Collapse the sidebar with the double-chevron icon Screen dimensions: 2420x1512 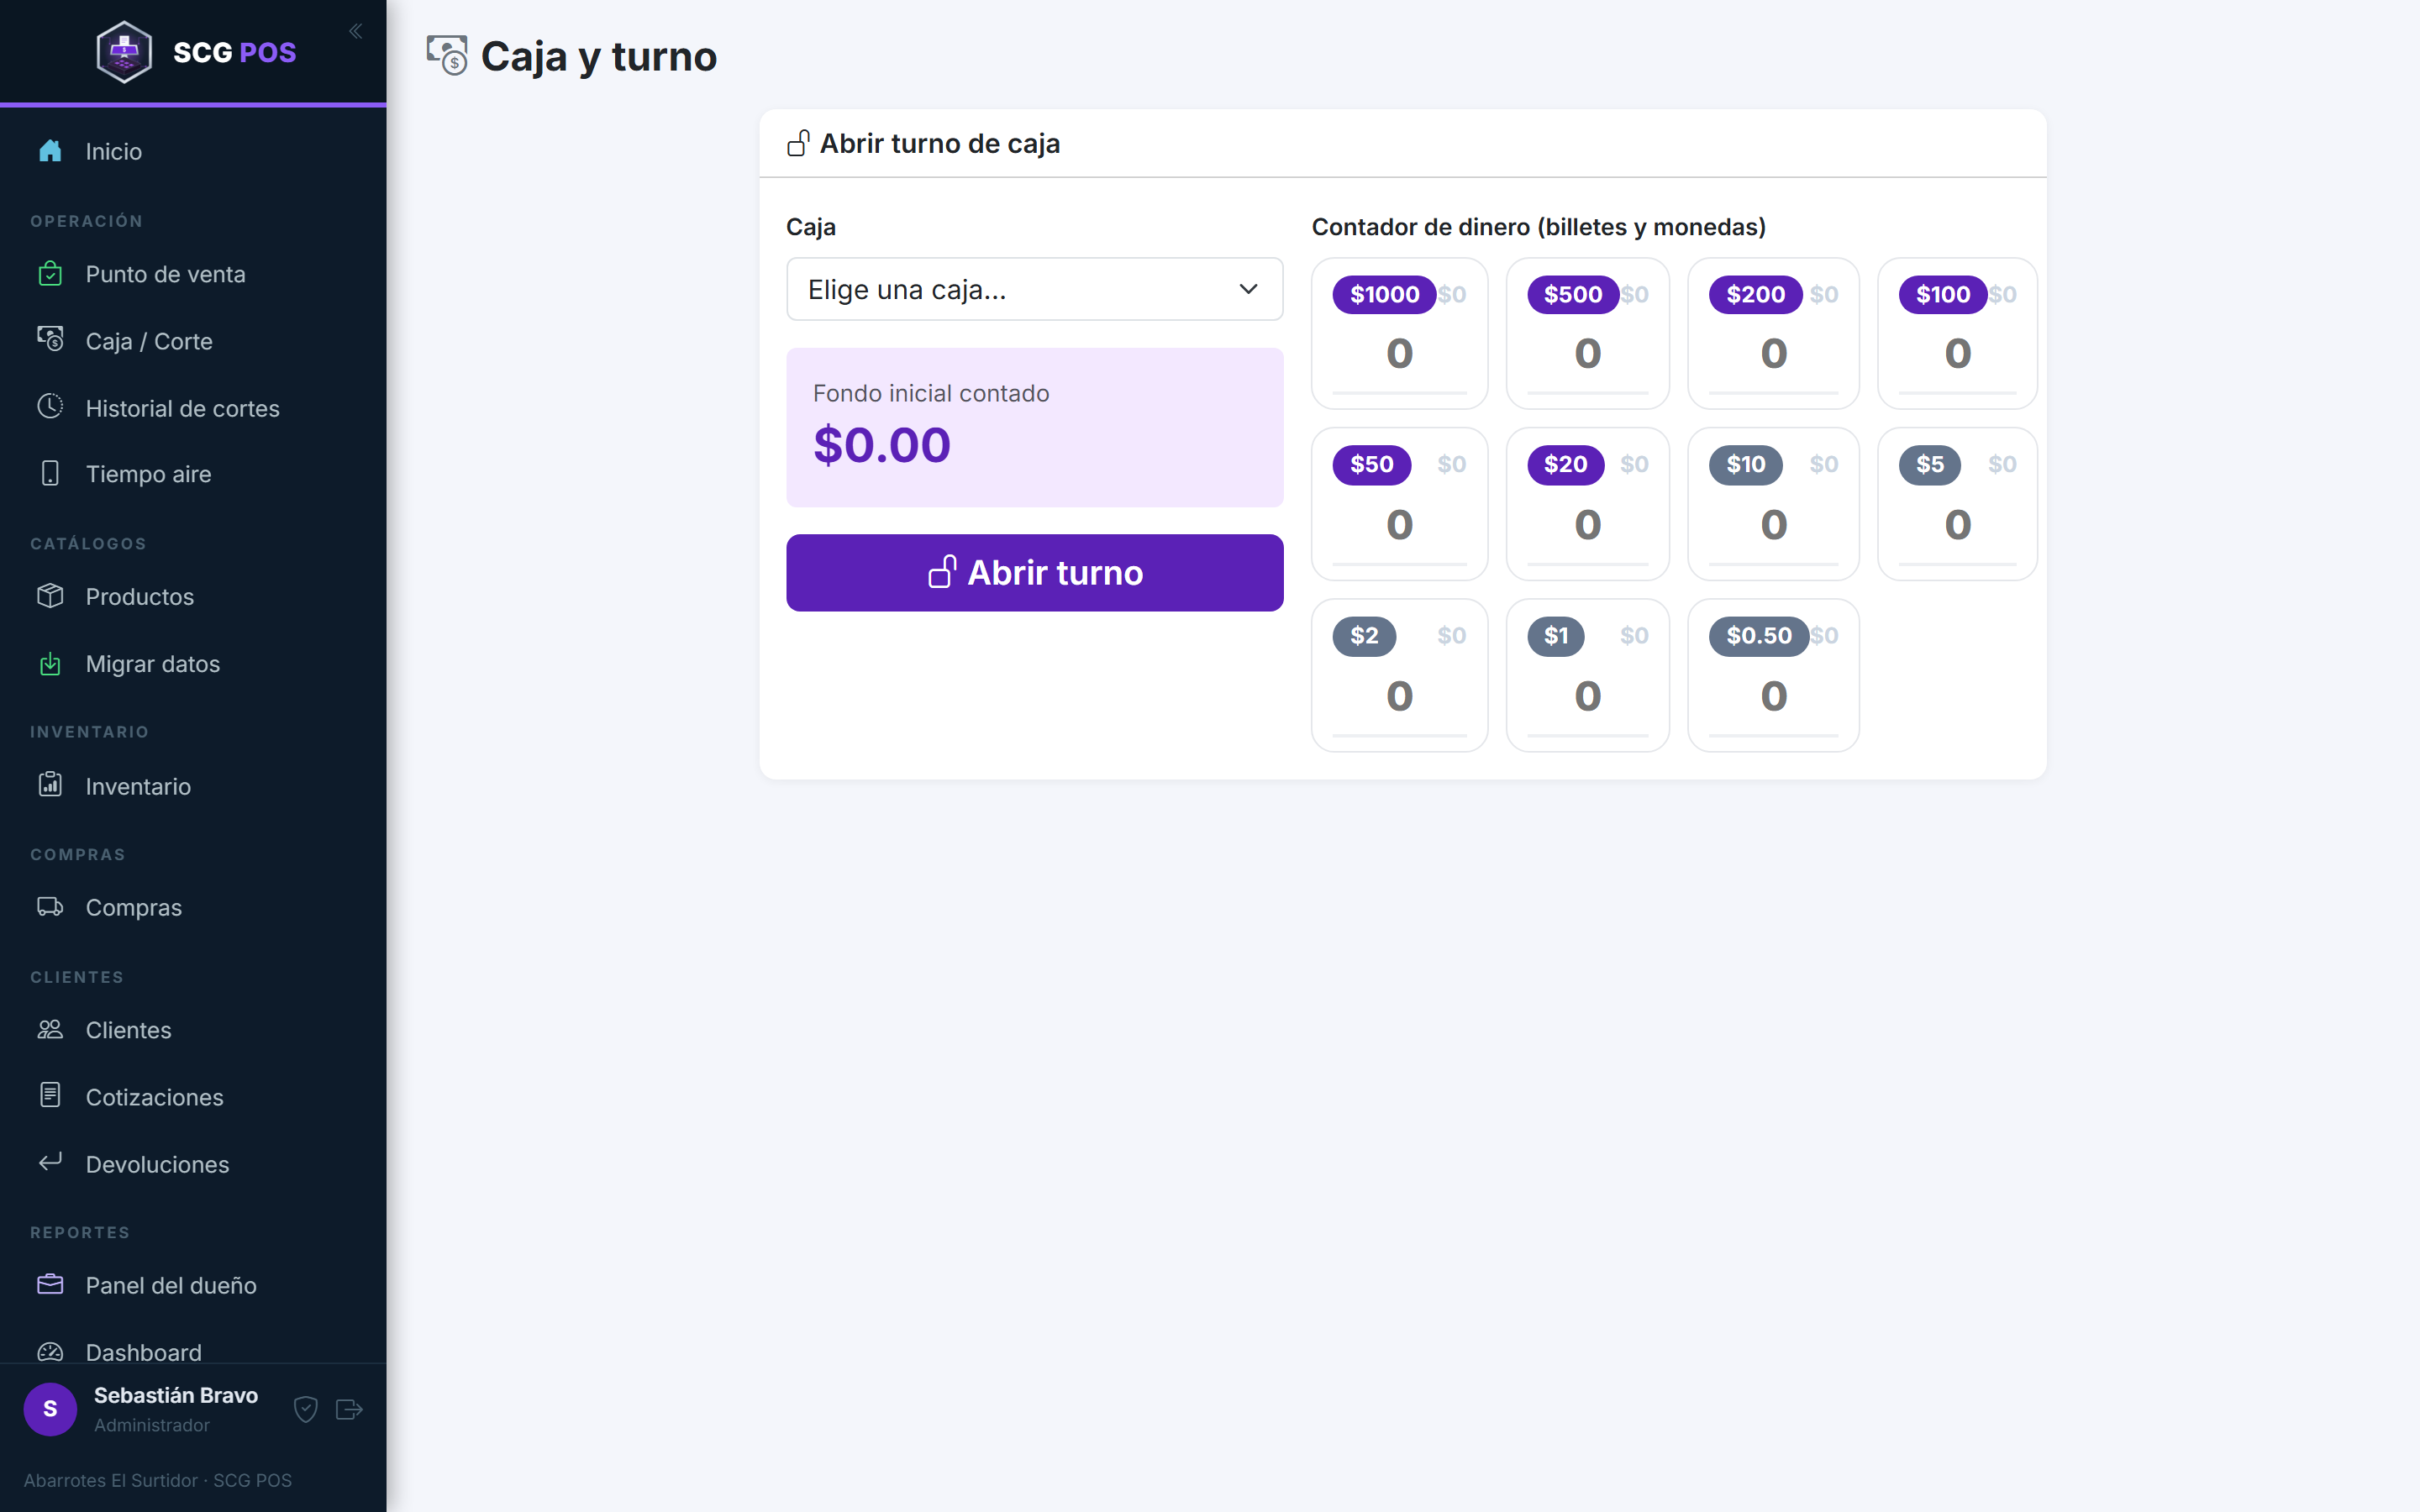pyautogui.click(x=355, y=31)
